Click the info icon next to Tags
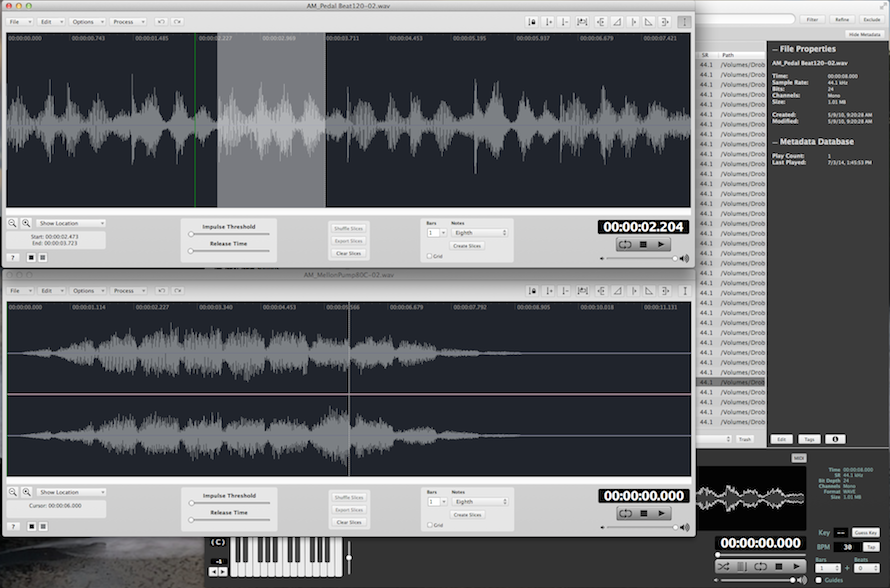 (836, 439)
